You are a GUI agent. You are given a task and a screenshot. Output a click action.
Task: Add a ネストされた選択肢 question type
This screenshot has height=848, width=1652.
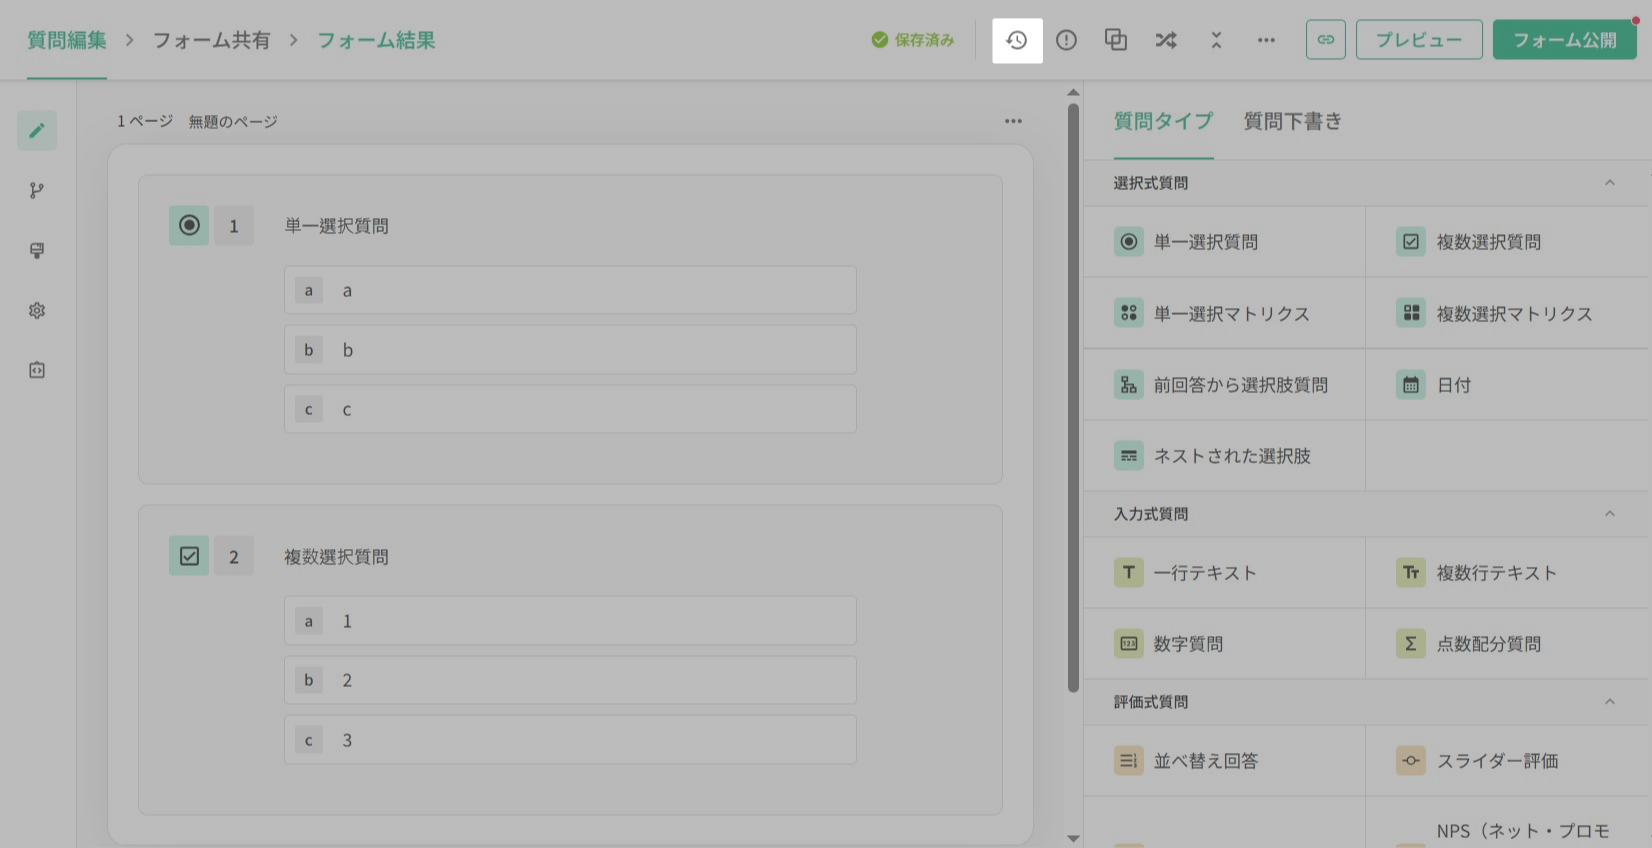[1224, 456]
